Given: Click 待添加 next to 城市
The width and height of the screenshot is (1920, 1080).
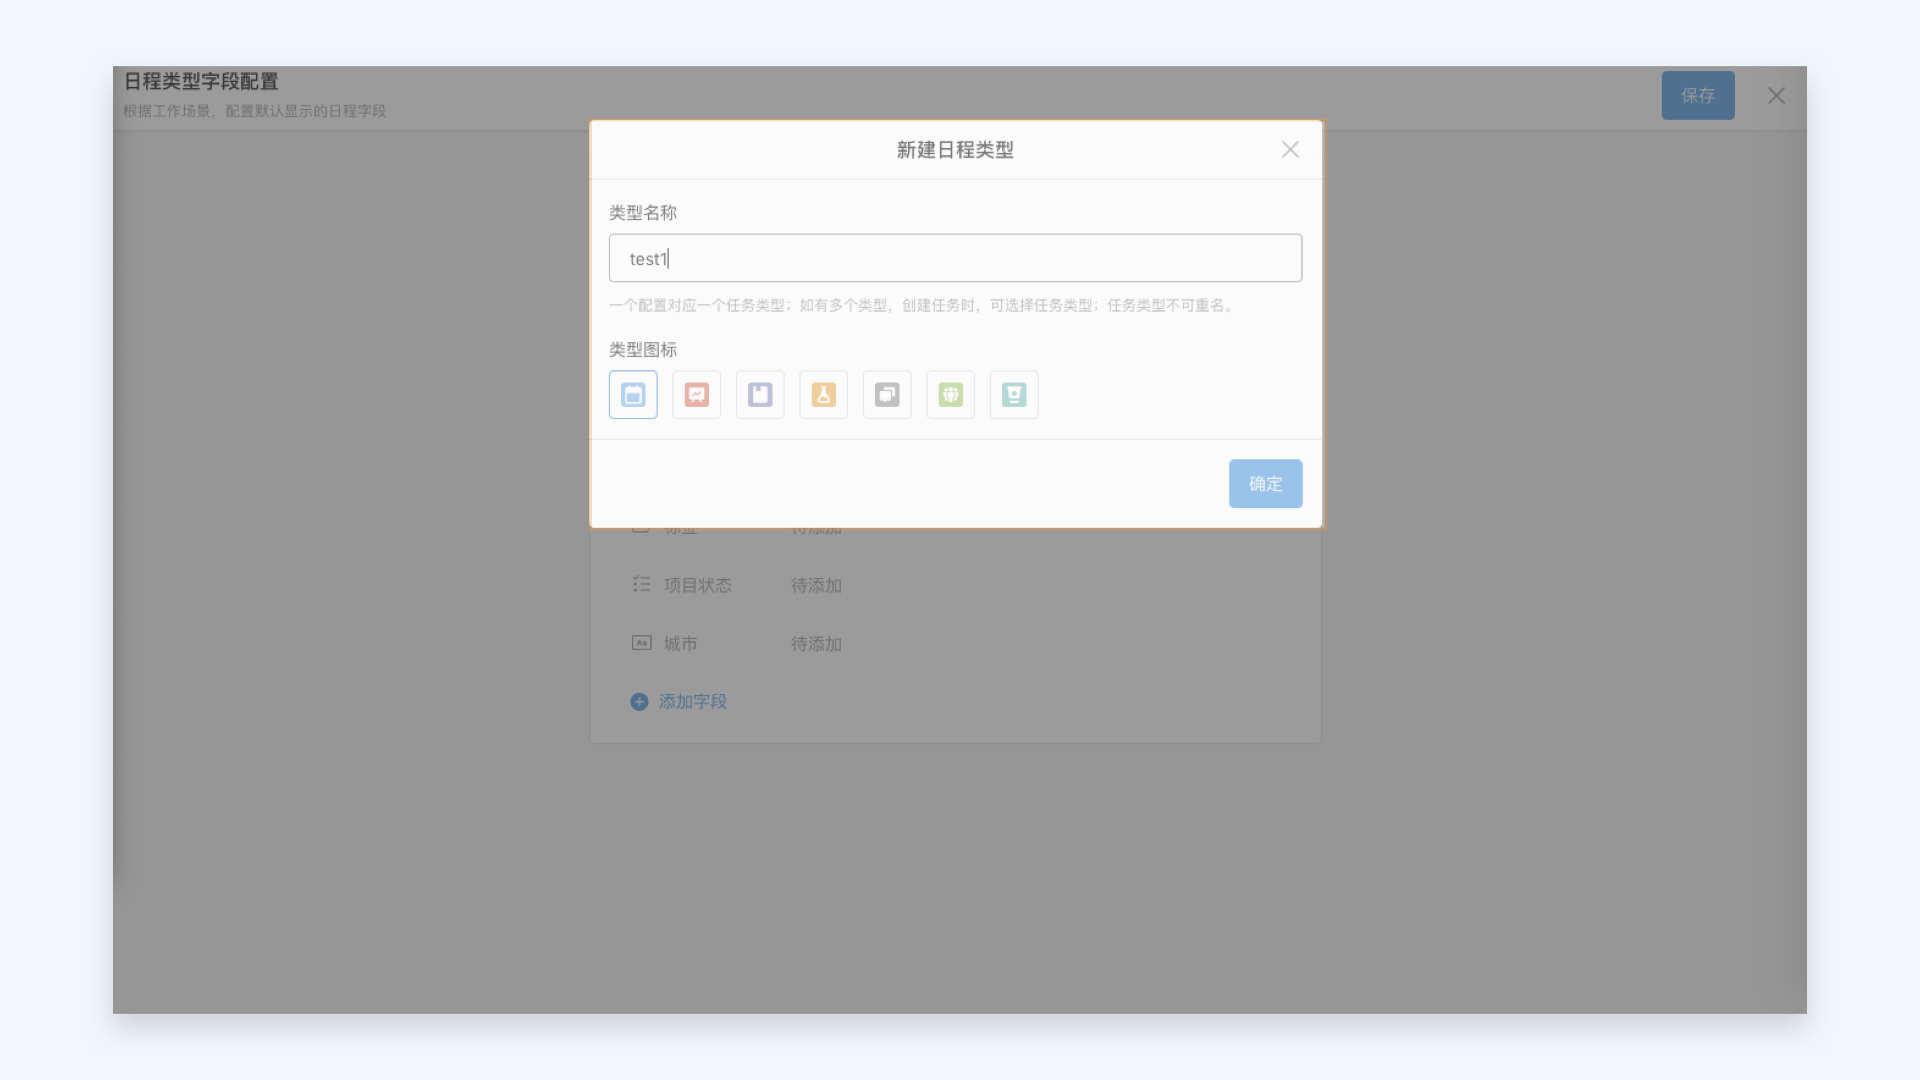Looking at the screenshot, I should pos(816,644).
